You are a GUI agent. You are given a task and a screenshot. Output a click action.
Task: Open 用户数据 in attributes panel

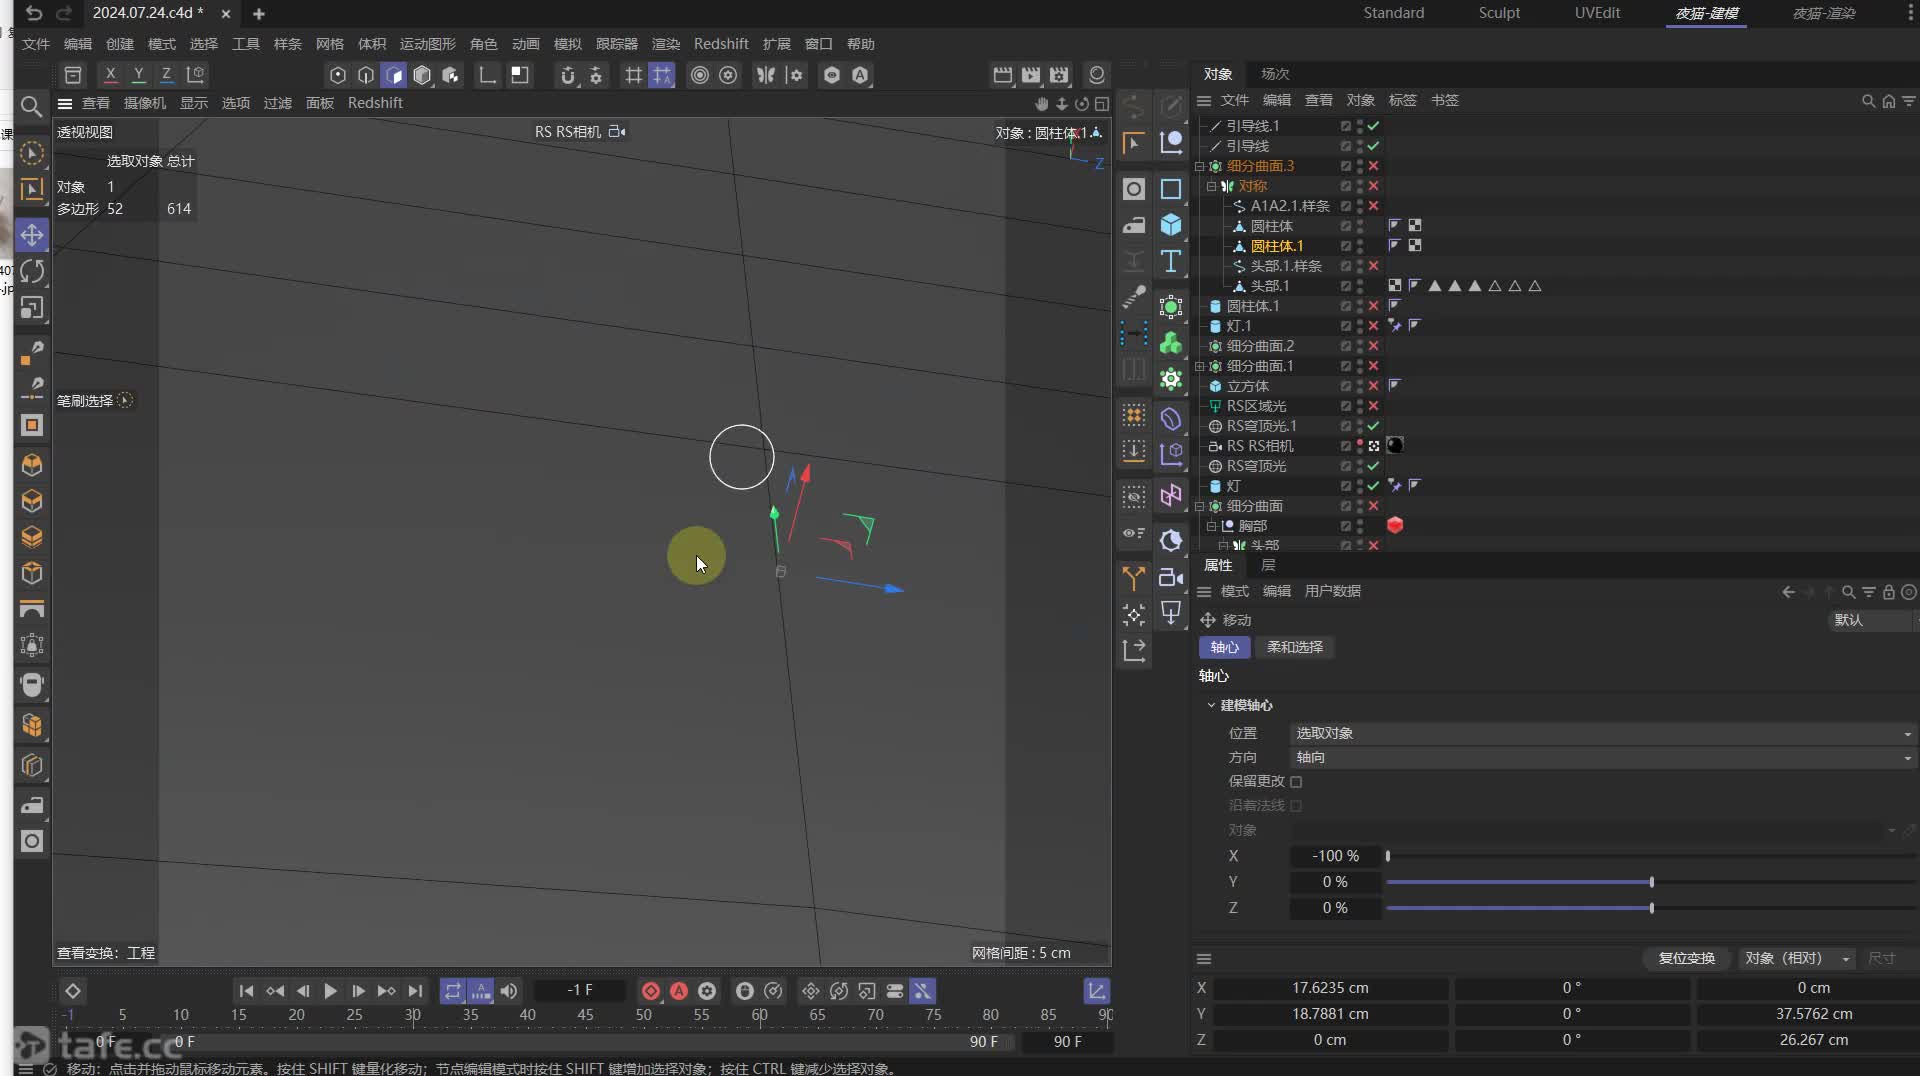(1332, 591)
